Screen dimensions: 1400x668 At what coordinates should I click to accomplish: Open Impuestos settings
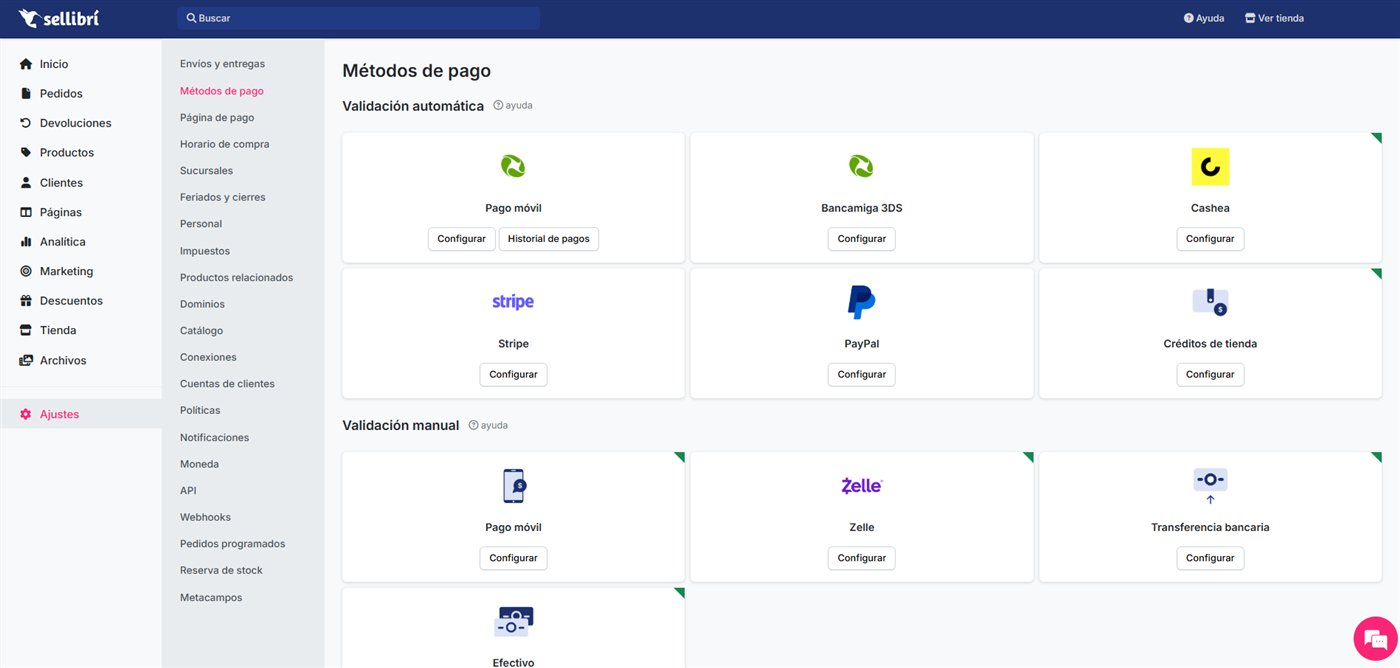pyautogui.click(x=205, y=251)
